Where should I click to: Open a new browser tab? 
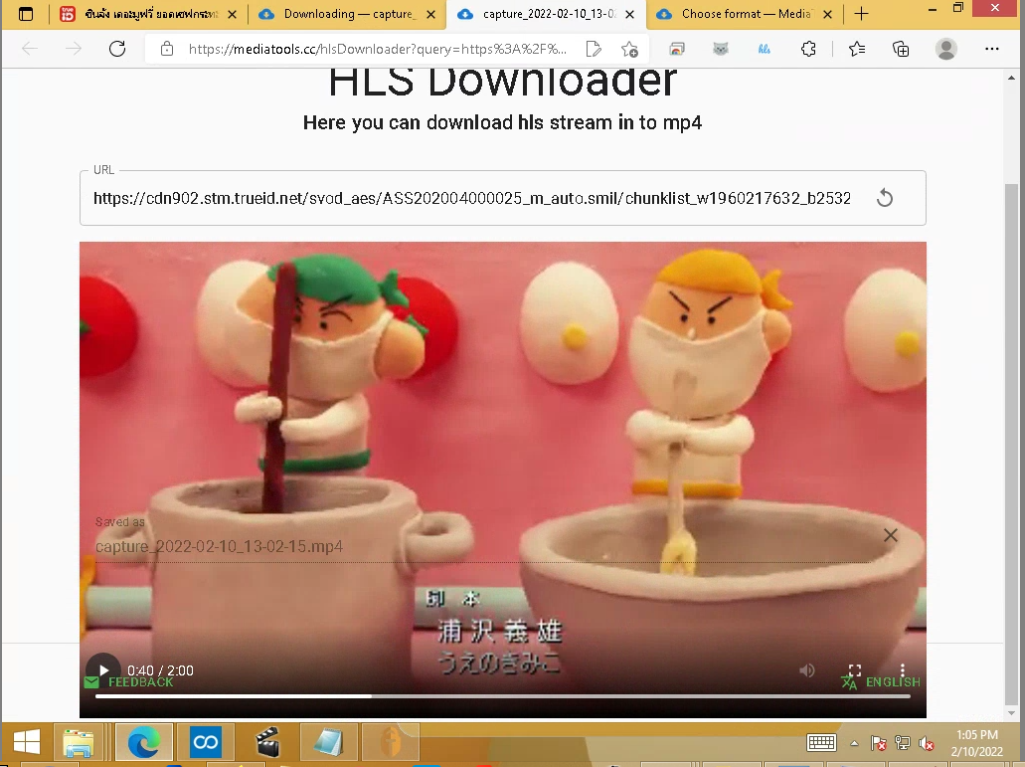point(862,14)
